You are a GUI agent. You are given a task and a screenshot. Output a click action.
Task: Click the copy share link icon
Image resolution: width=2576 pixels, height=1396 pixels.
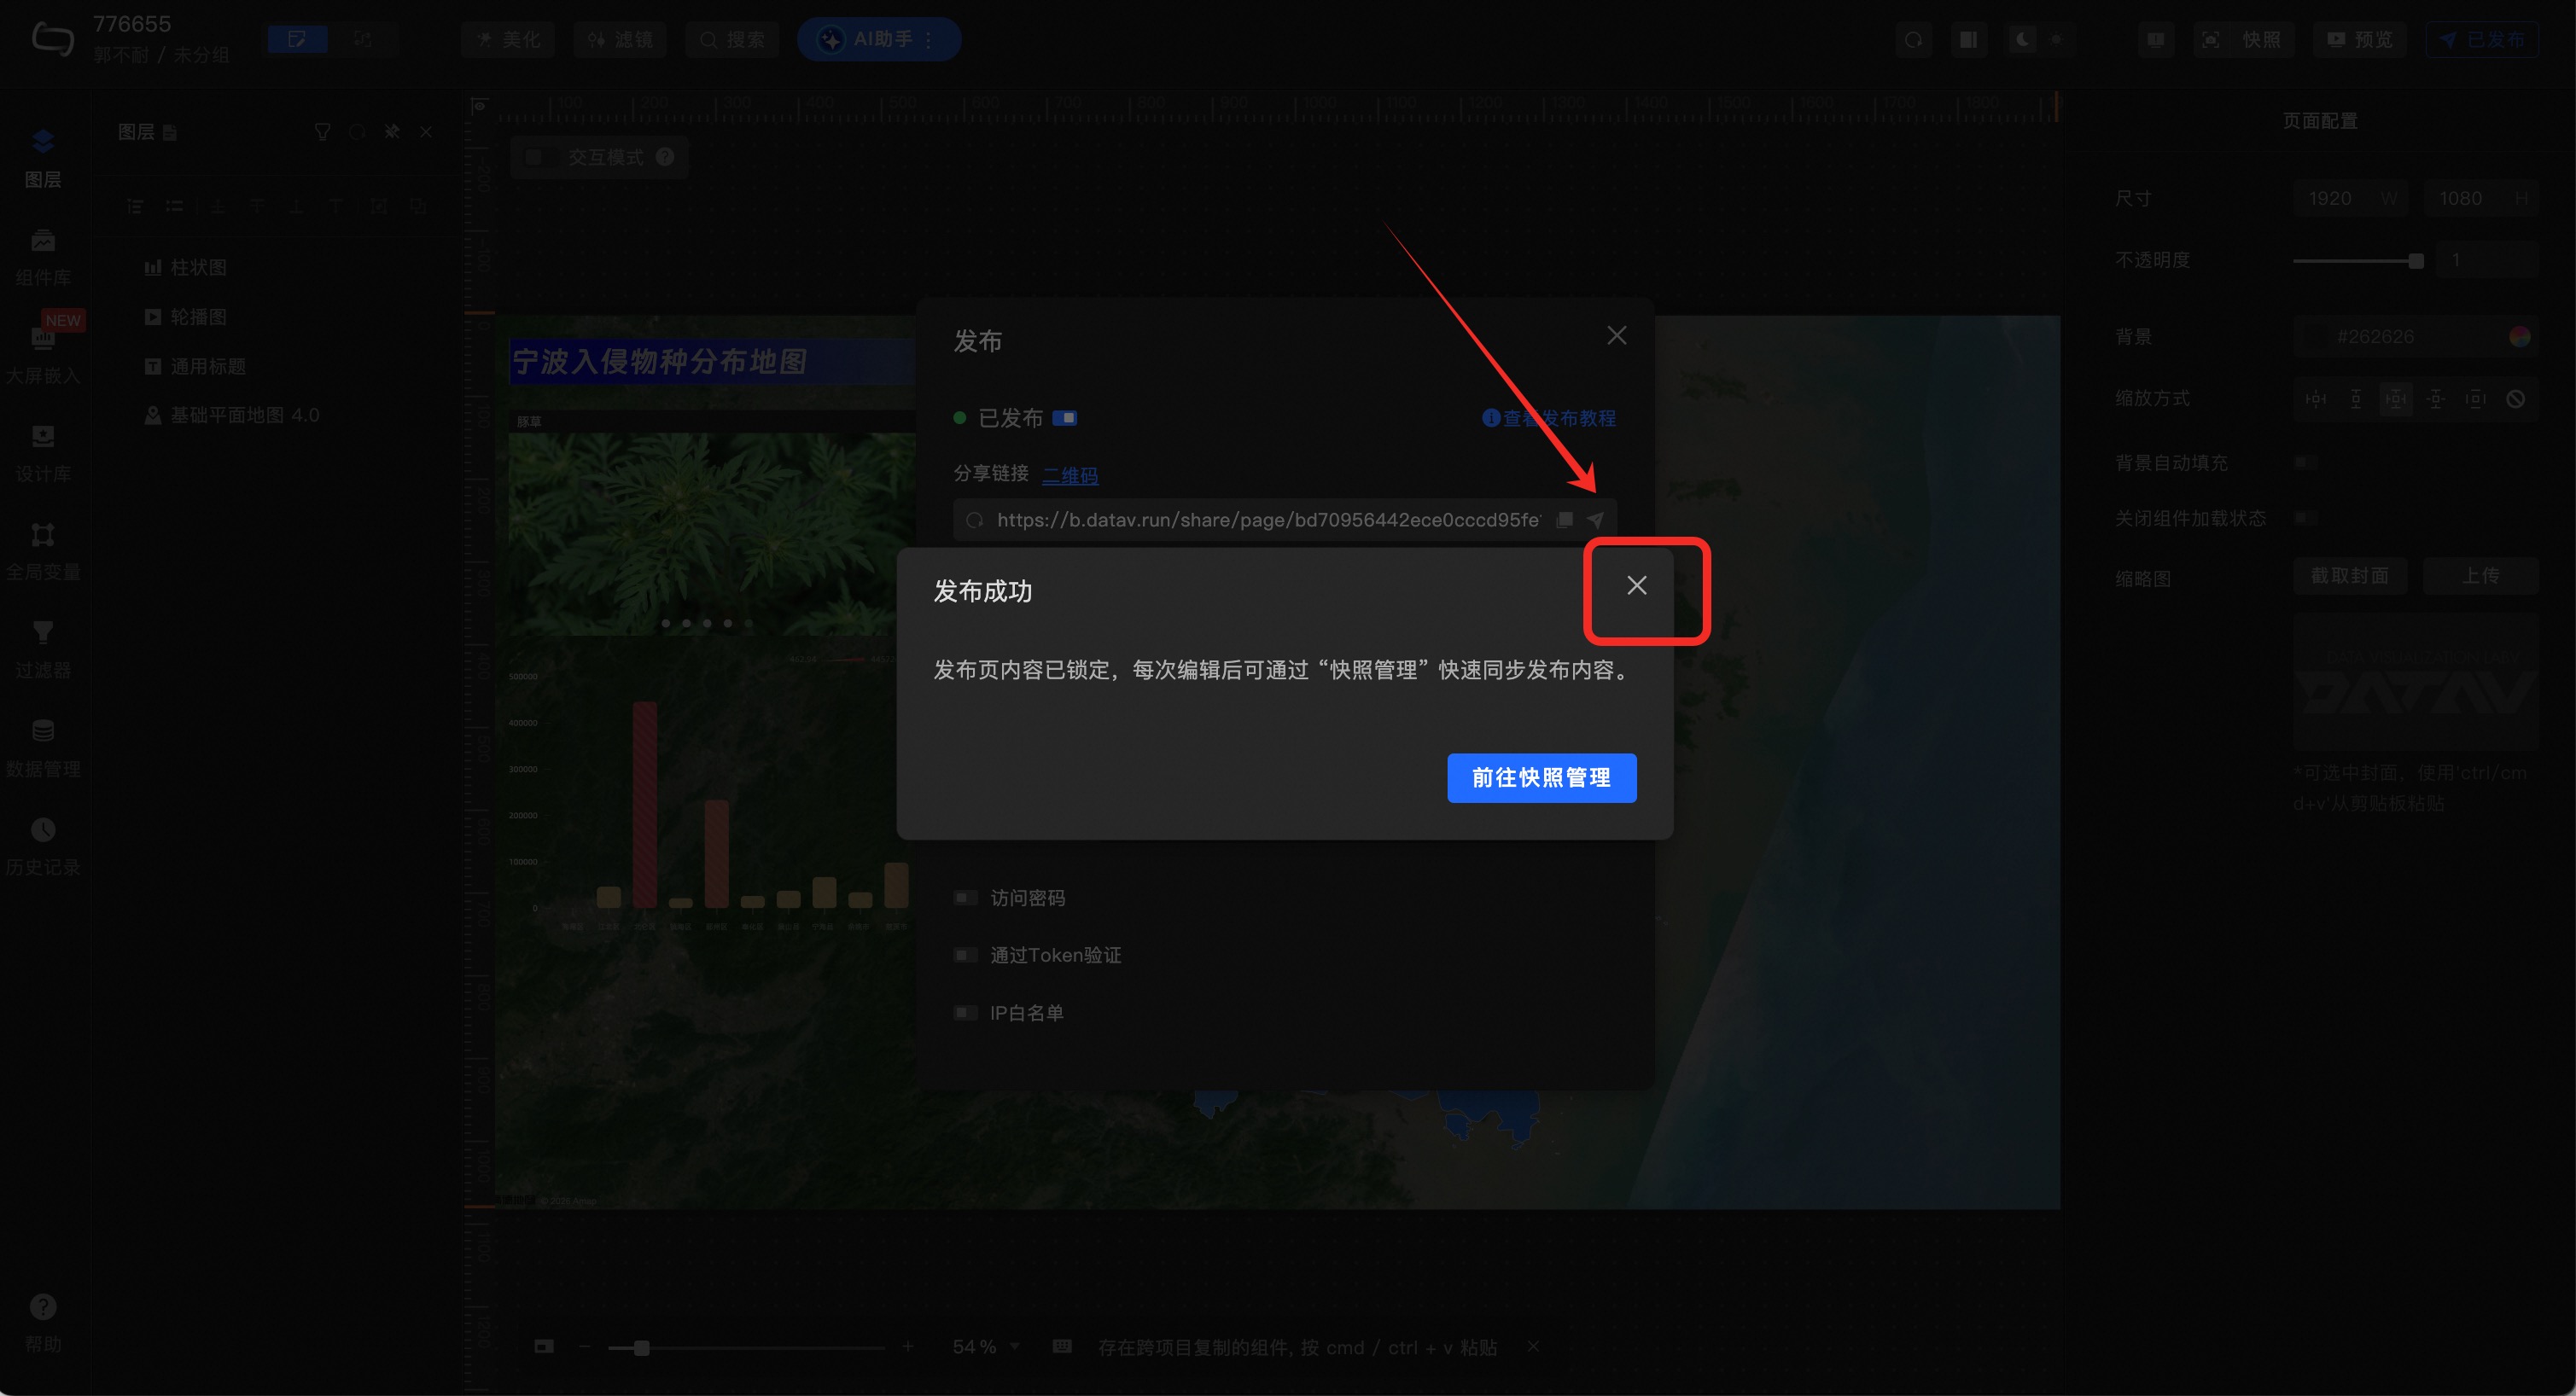(x=1565, y=520)
